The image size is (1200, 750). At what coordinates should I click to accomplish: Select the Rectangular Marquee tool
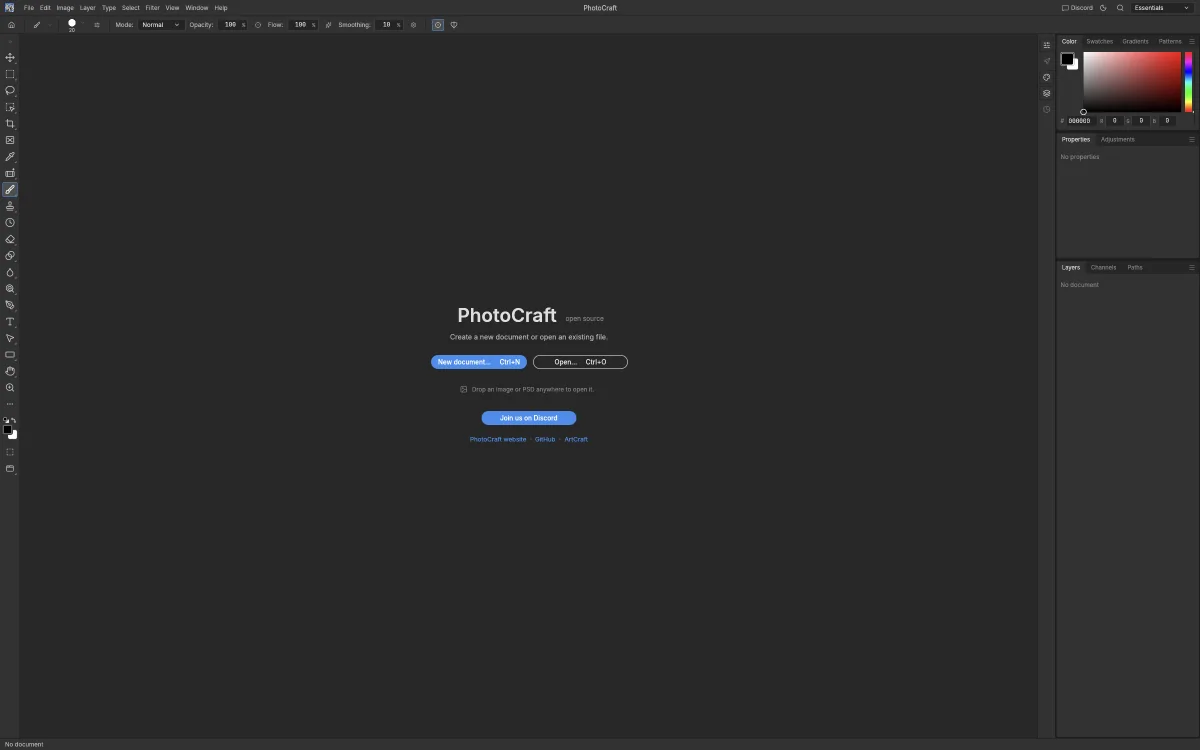(10, 74)
